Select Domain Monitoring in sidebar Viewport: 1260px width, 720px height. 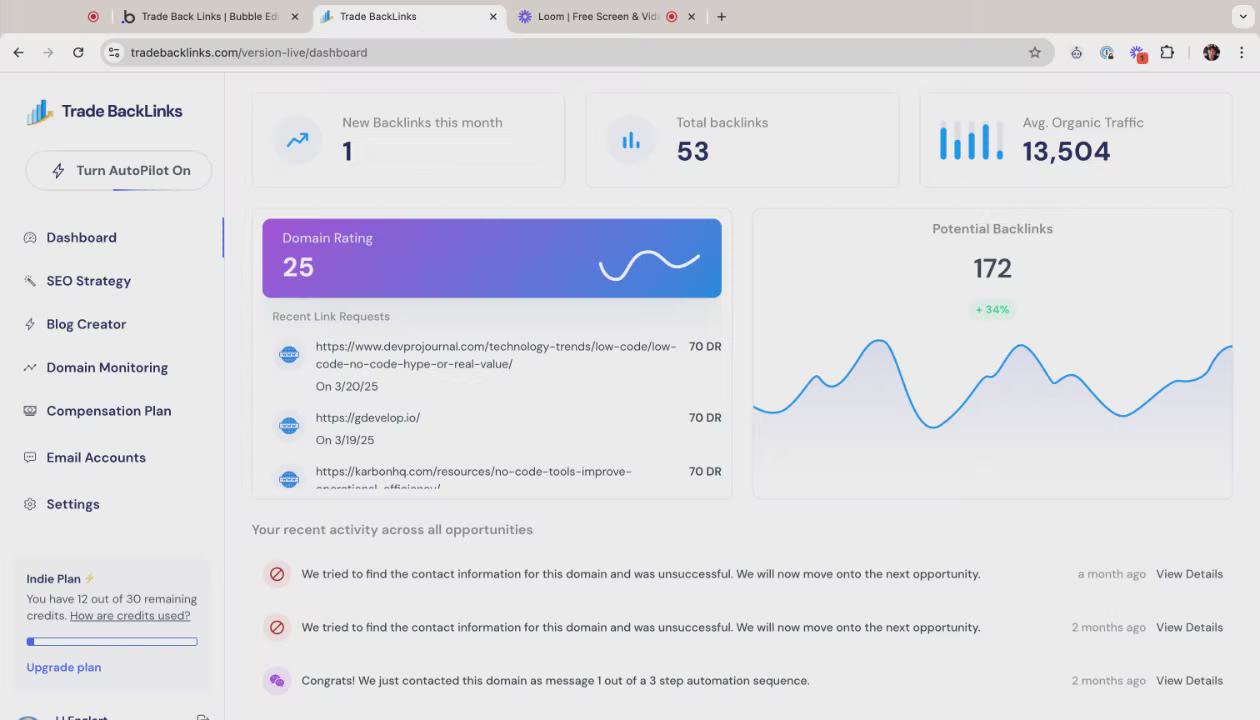[x=107, y=367]
